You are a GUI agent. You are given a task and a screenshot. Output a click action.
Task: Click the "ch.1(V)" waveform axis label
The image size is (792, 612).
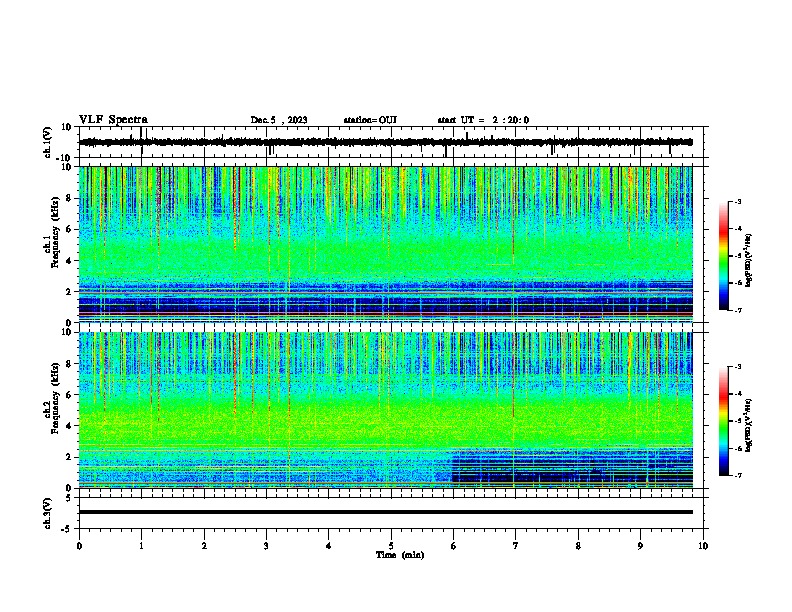[x=48, y=142]
